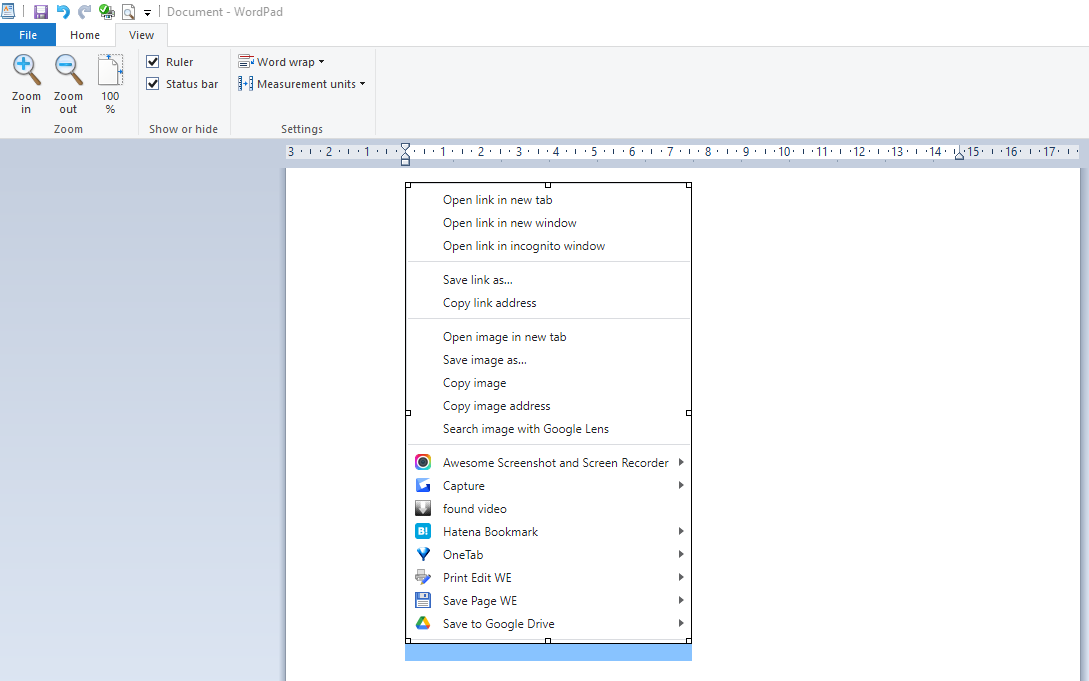Quick print the document
Image resolution: width=1089 pixels, height=681 pixels.
coord(106,12)
